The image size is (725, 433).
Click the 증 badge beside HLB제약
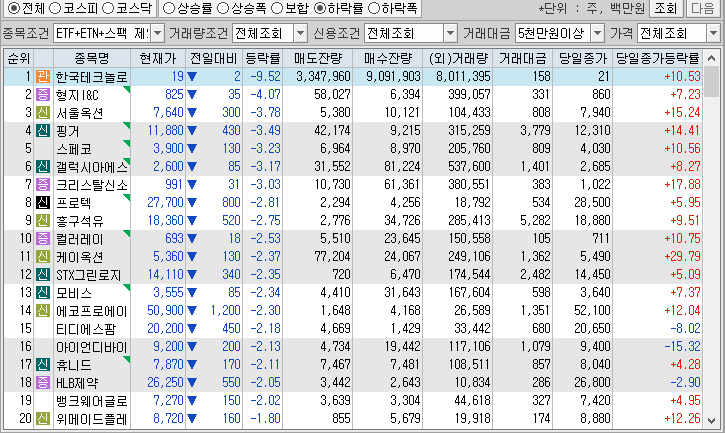(43, 383)
